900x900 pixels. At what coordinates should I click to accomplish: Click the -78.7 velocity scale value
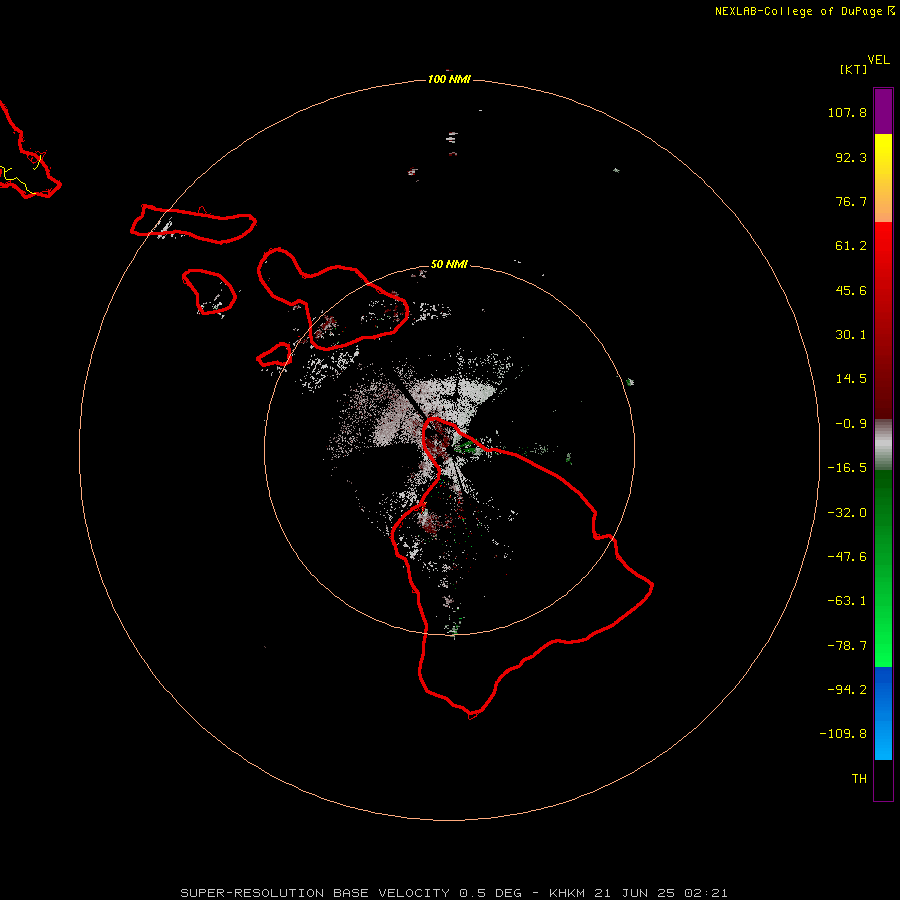pos(847,646)
